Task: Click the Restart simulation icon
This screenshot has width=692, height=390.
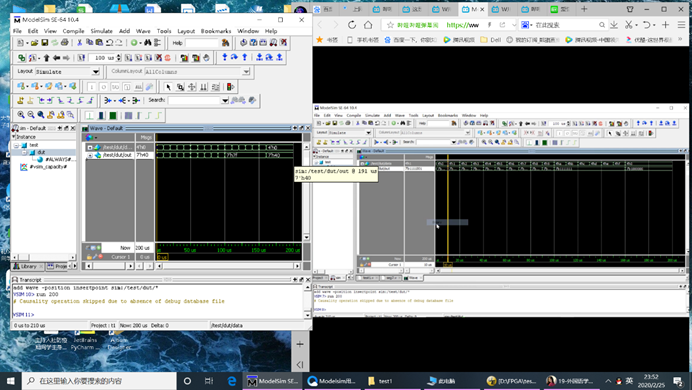Action: (81, 58)
